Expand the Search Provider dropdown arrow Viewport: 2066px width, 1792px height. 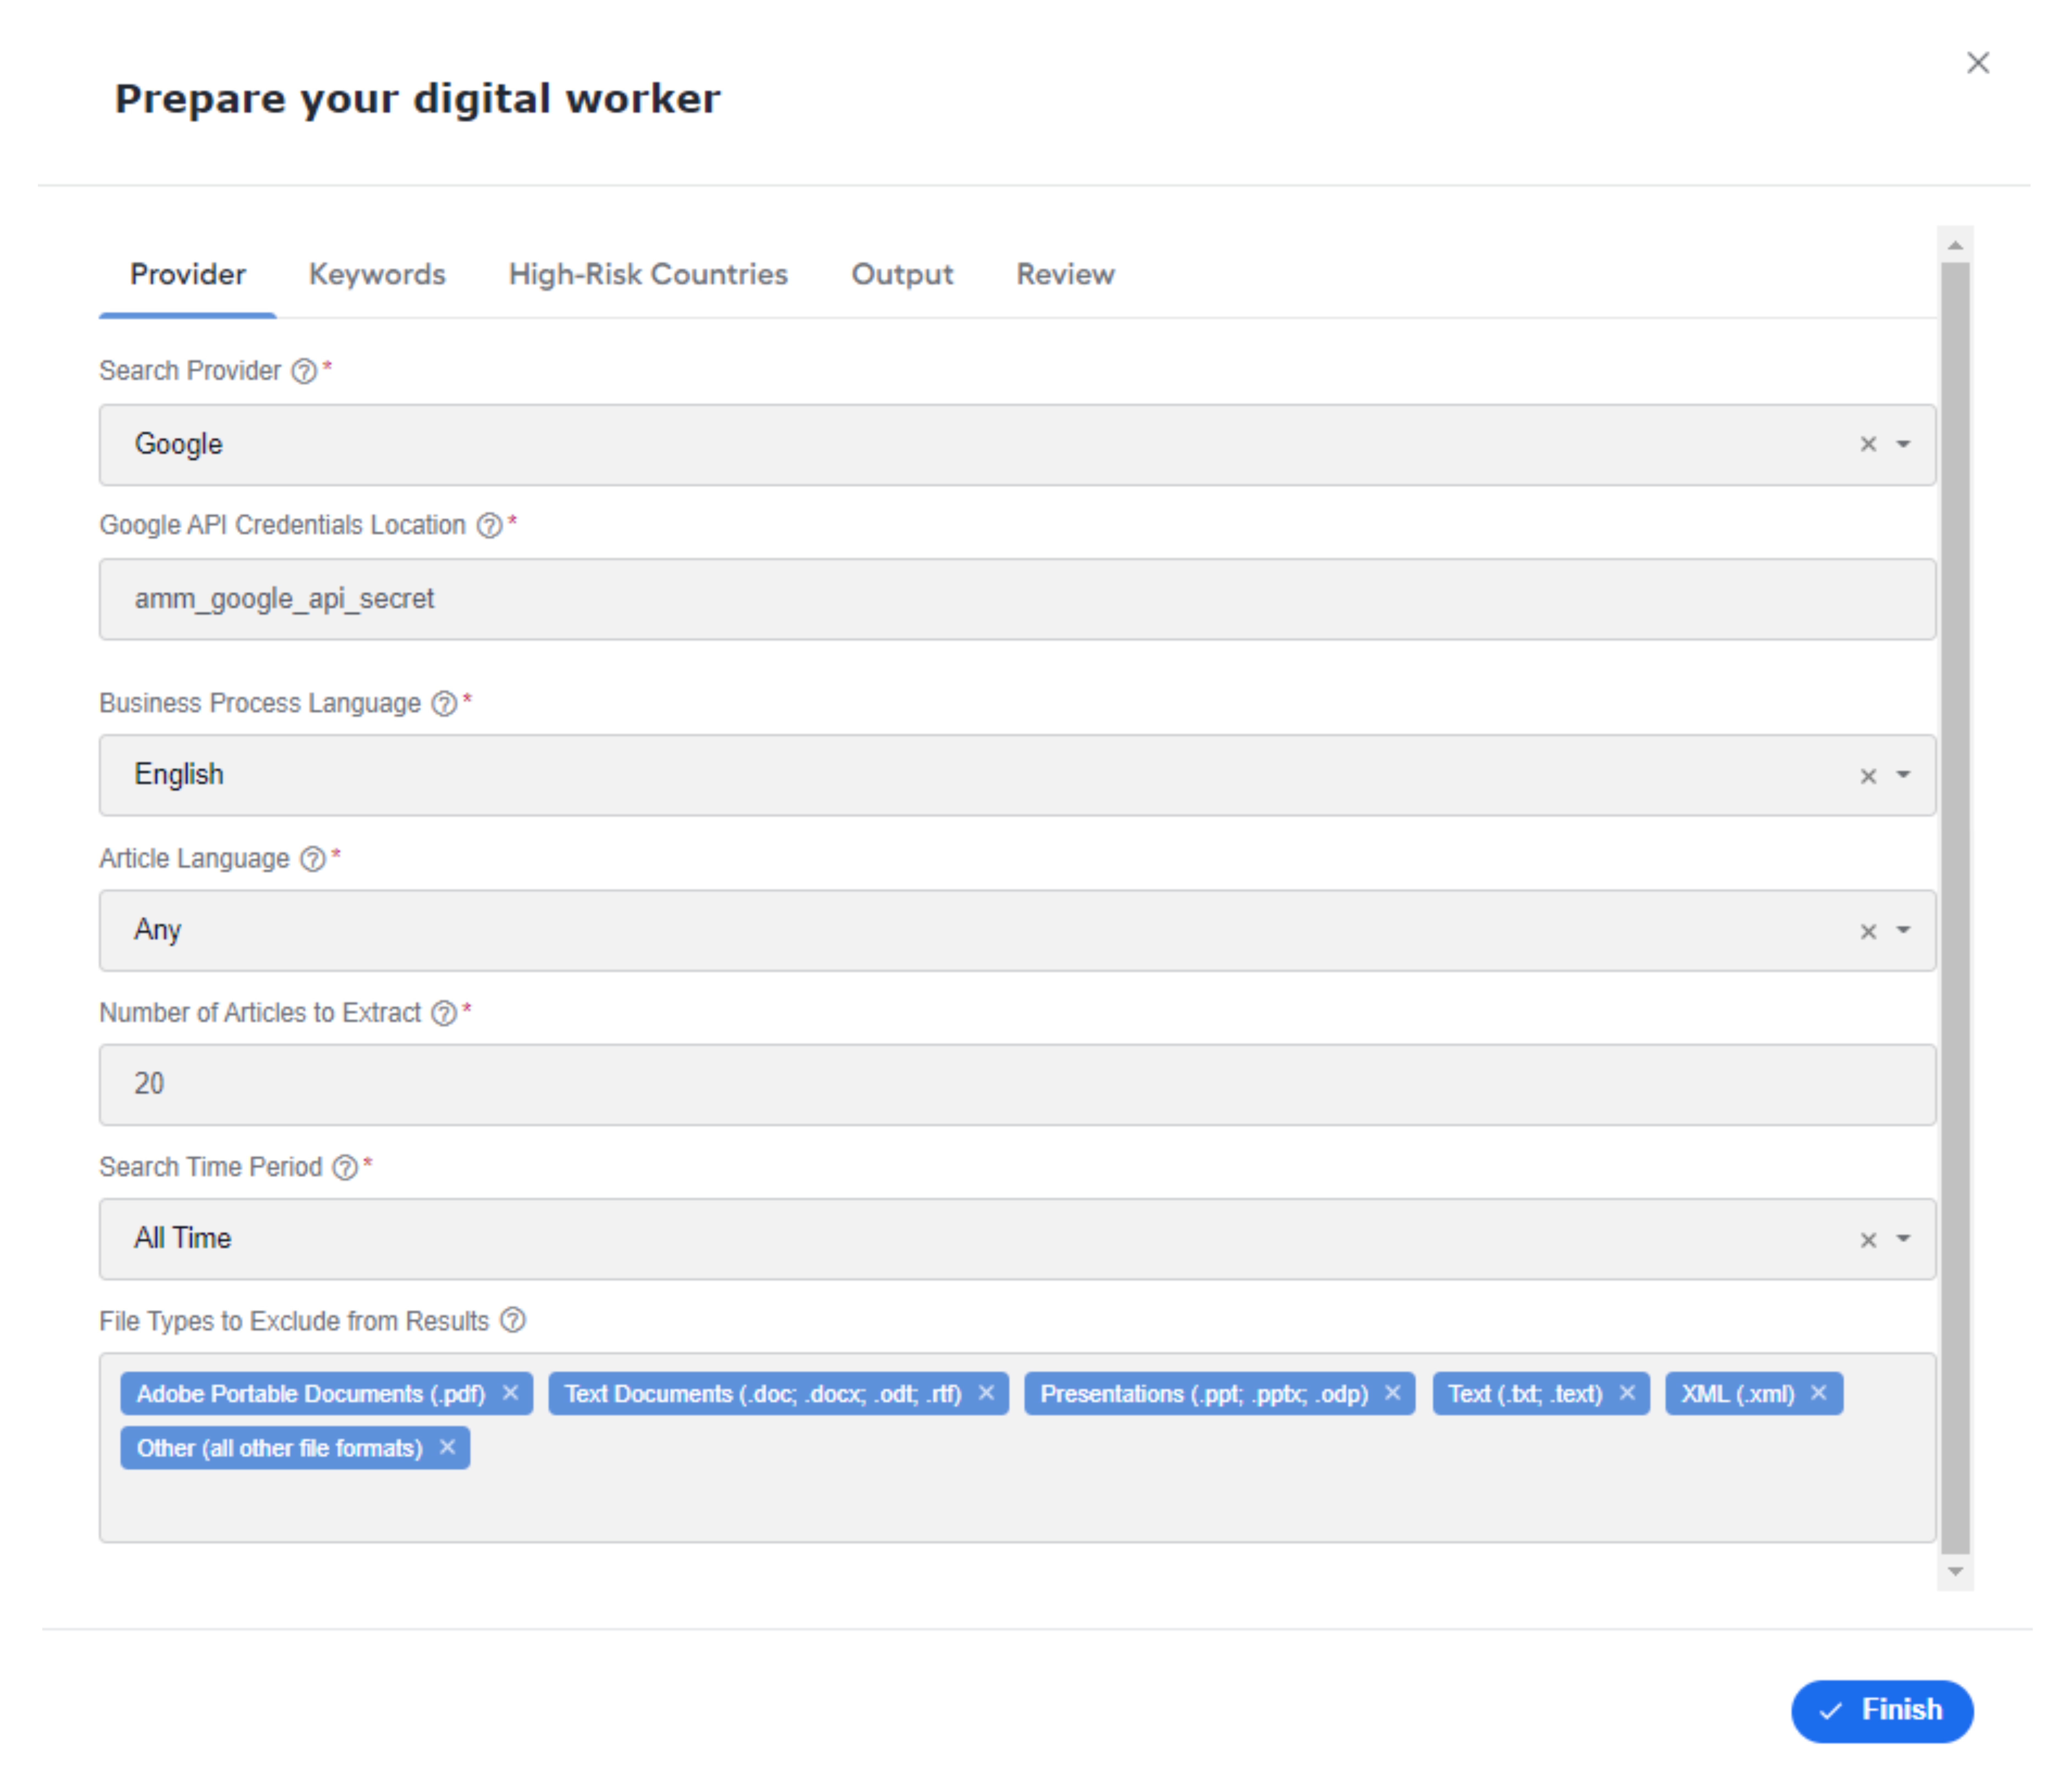click(x=1903, y=444)
